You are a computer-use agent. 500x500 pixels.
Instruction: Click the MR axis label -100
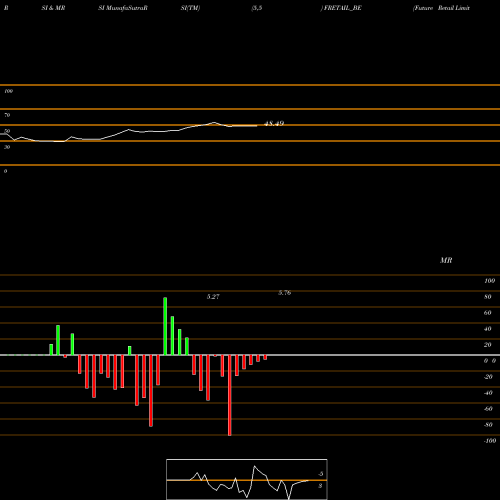490,441
